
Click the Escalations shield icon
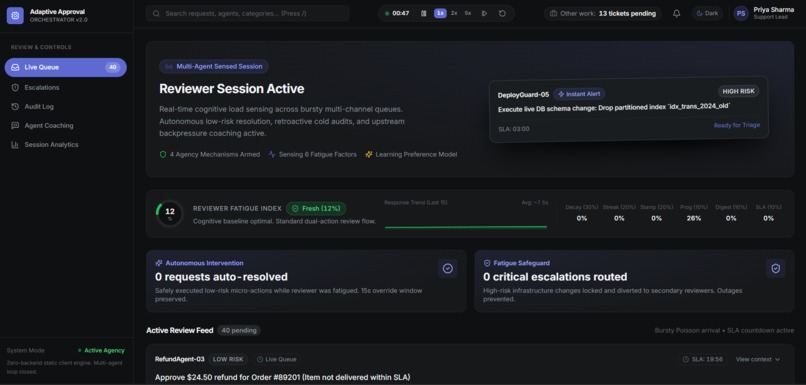click(15, 87)
